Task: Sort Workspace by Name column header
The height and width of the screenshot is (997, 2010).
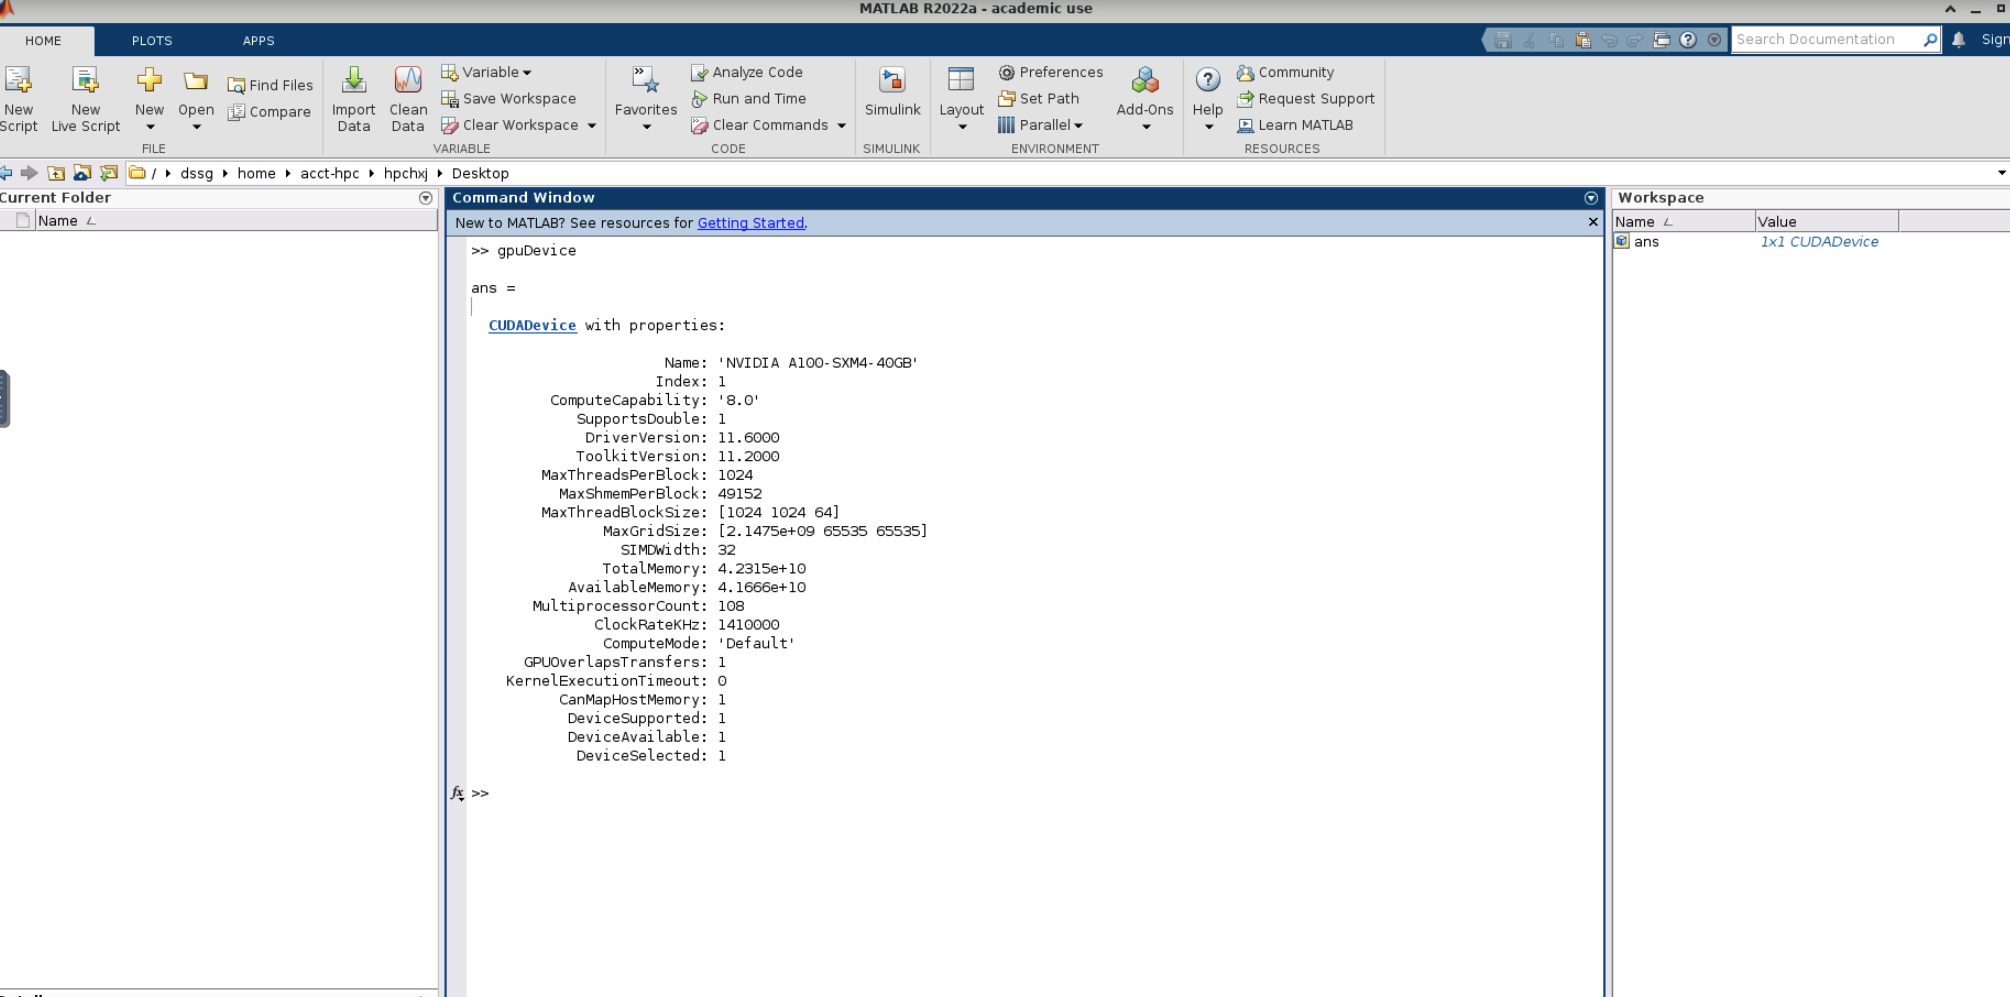Action: click(x=1684, y=221)
